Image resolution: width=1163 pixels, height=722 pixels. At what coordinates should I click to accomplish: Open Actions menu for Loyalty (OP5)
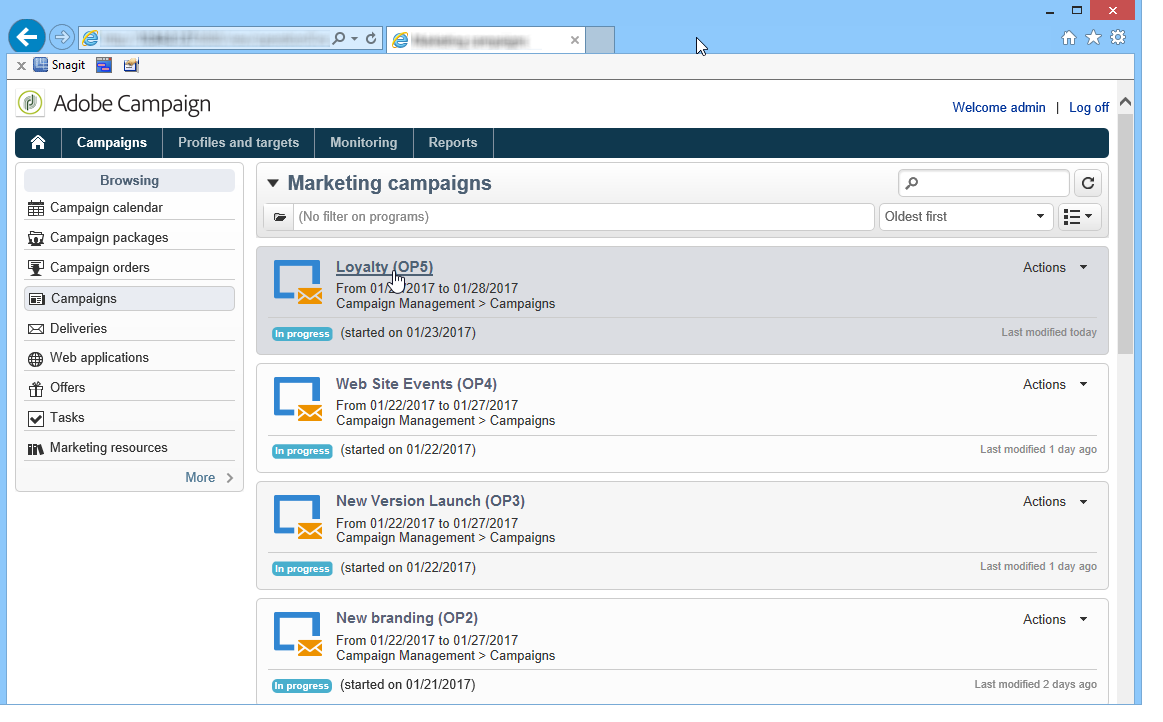pyautogui.click(x=1055, y=267)
